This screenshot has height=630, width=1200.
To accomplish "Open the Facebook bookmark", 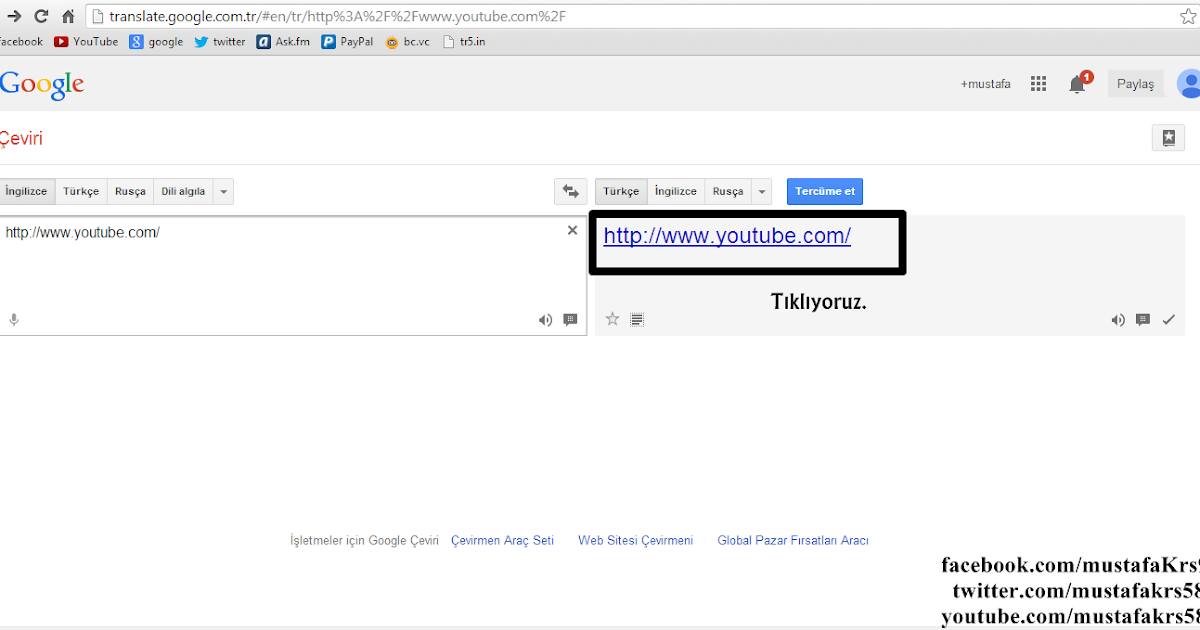I will (20, 42).
